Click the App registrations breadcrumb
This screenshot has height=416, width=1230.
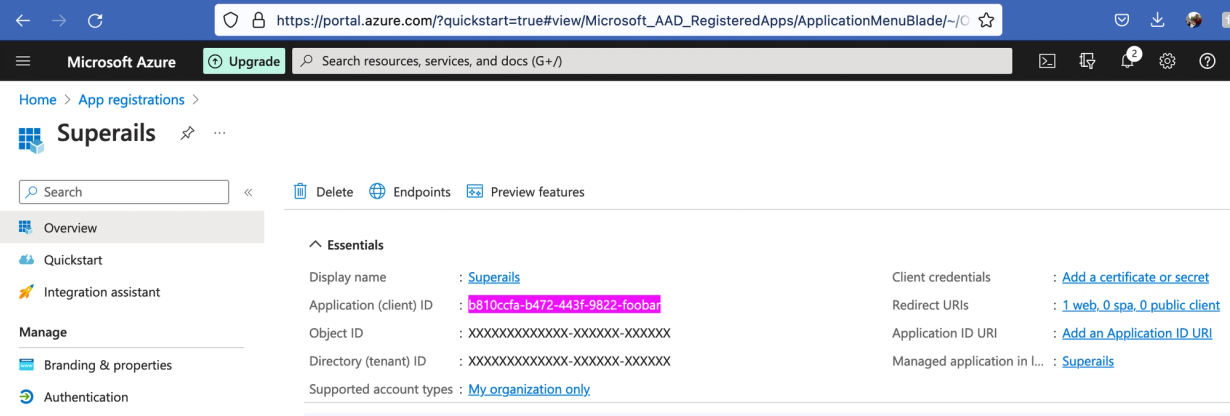[131, 100]
